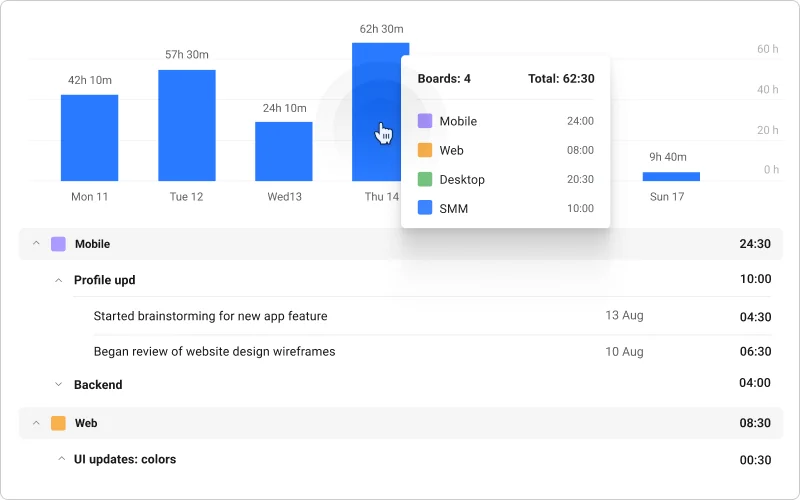The height and width of the screenshot is (500, 800).
Task: Click the 40 h axis label
Action: click(768, 90)
